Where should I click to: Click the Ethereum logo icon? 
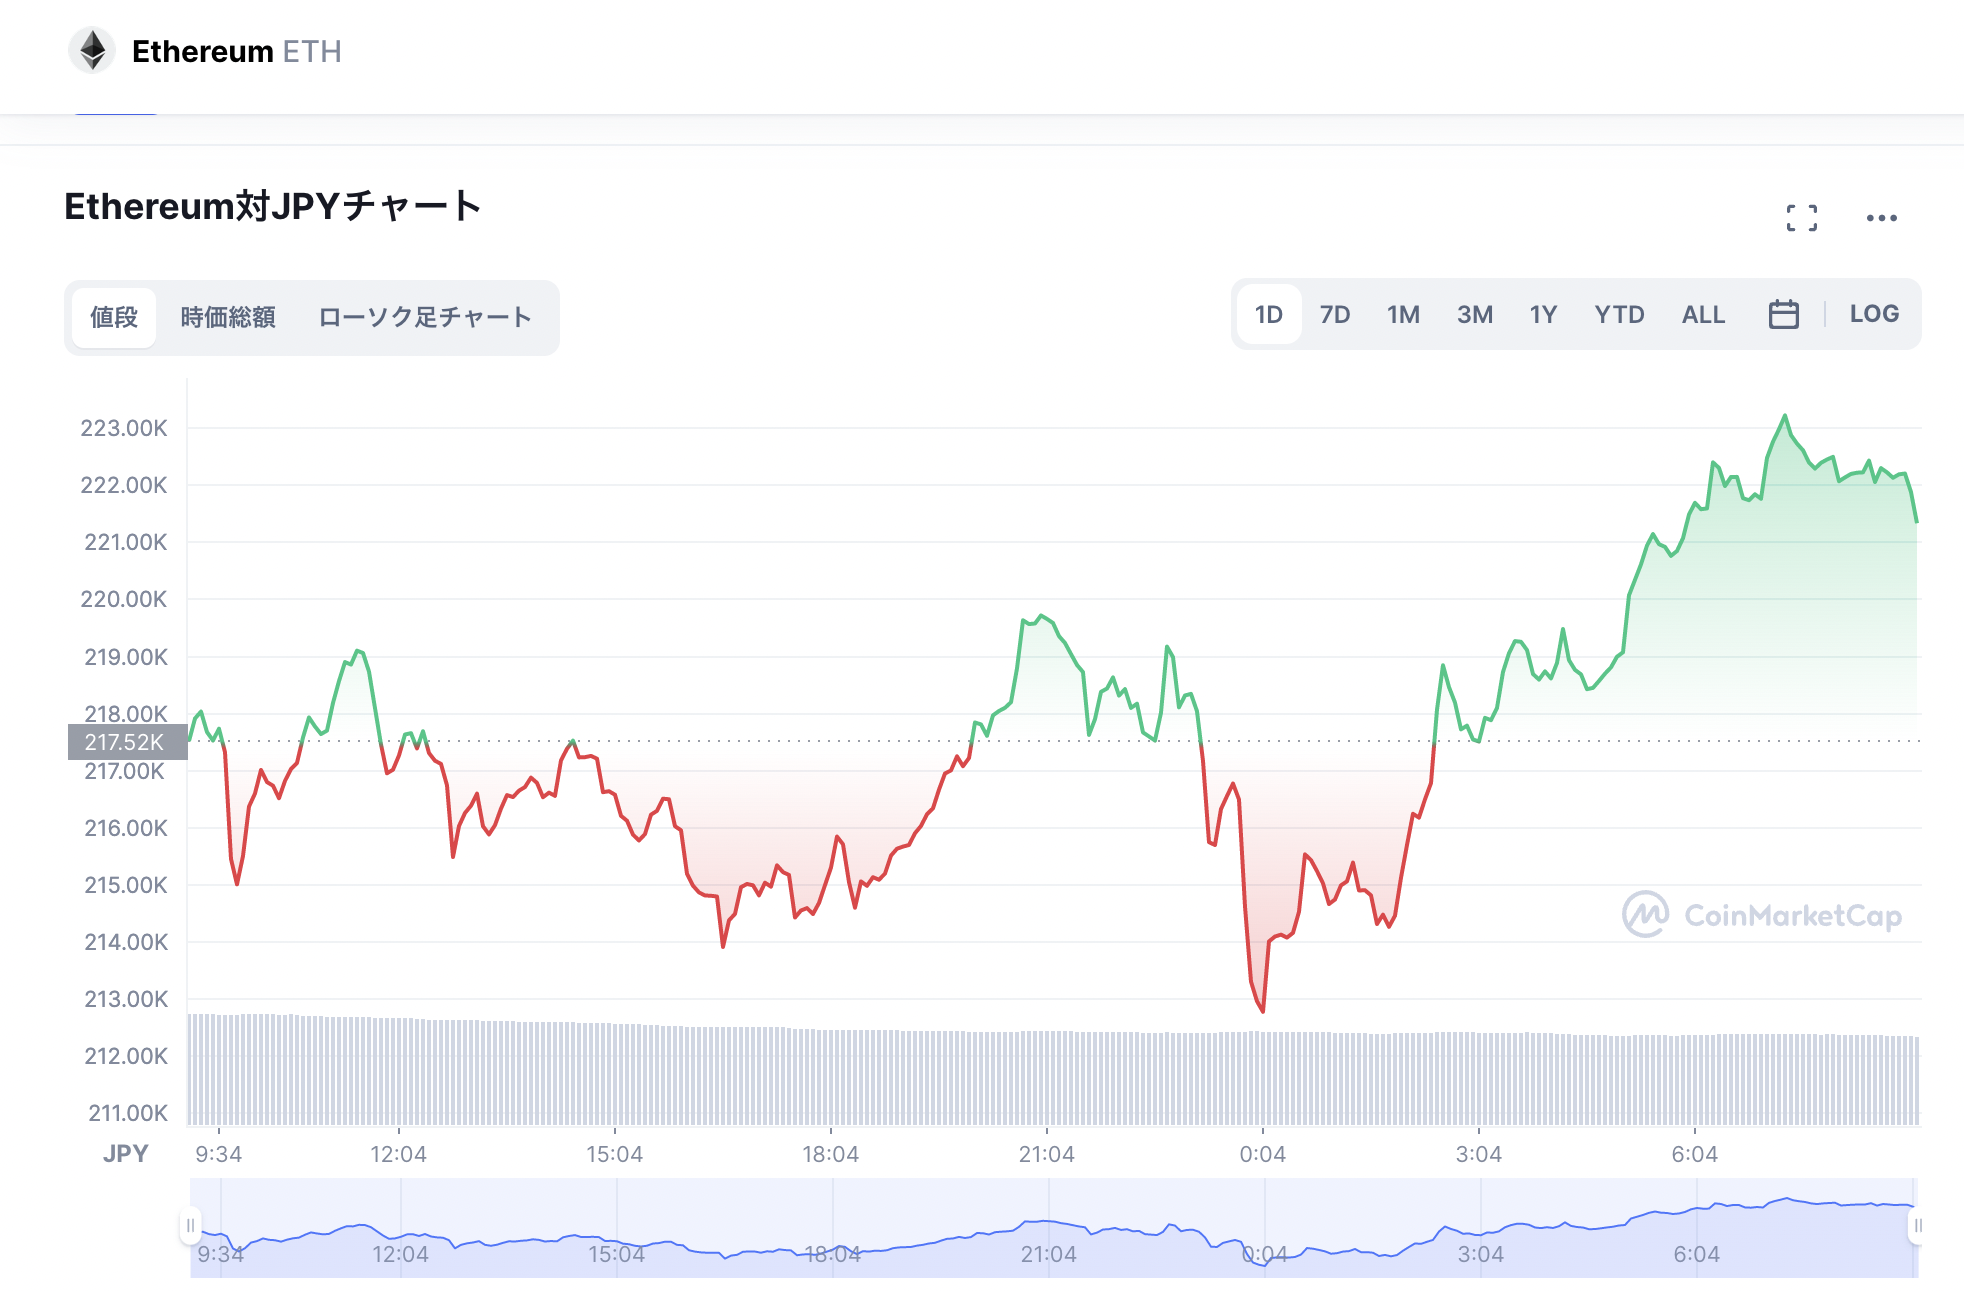point(93,51)
